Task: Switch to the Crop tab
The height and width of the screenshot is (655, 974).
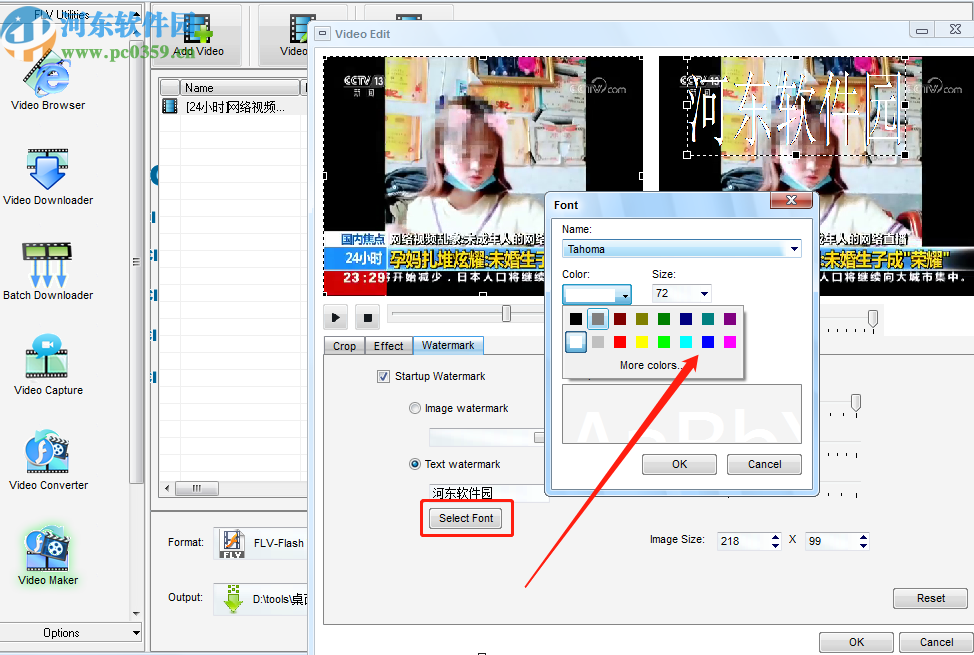Action: (344, 346)
